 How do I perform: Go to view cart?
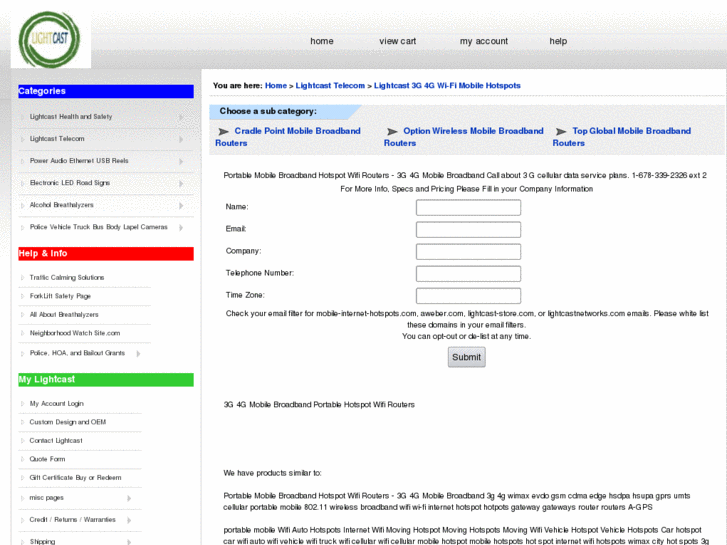[x=397, y=41]
